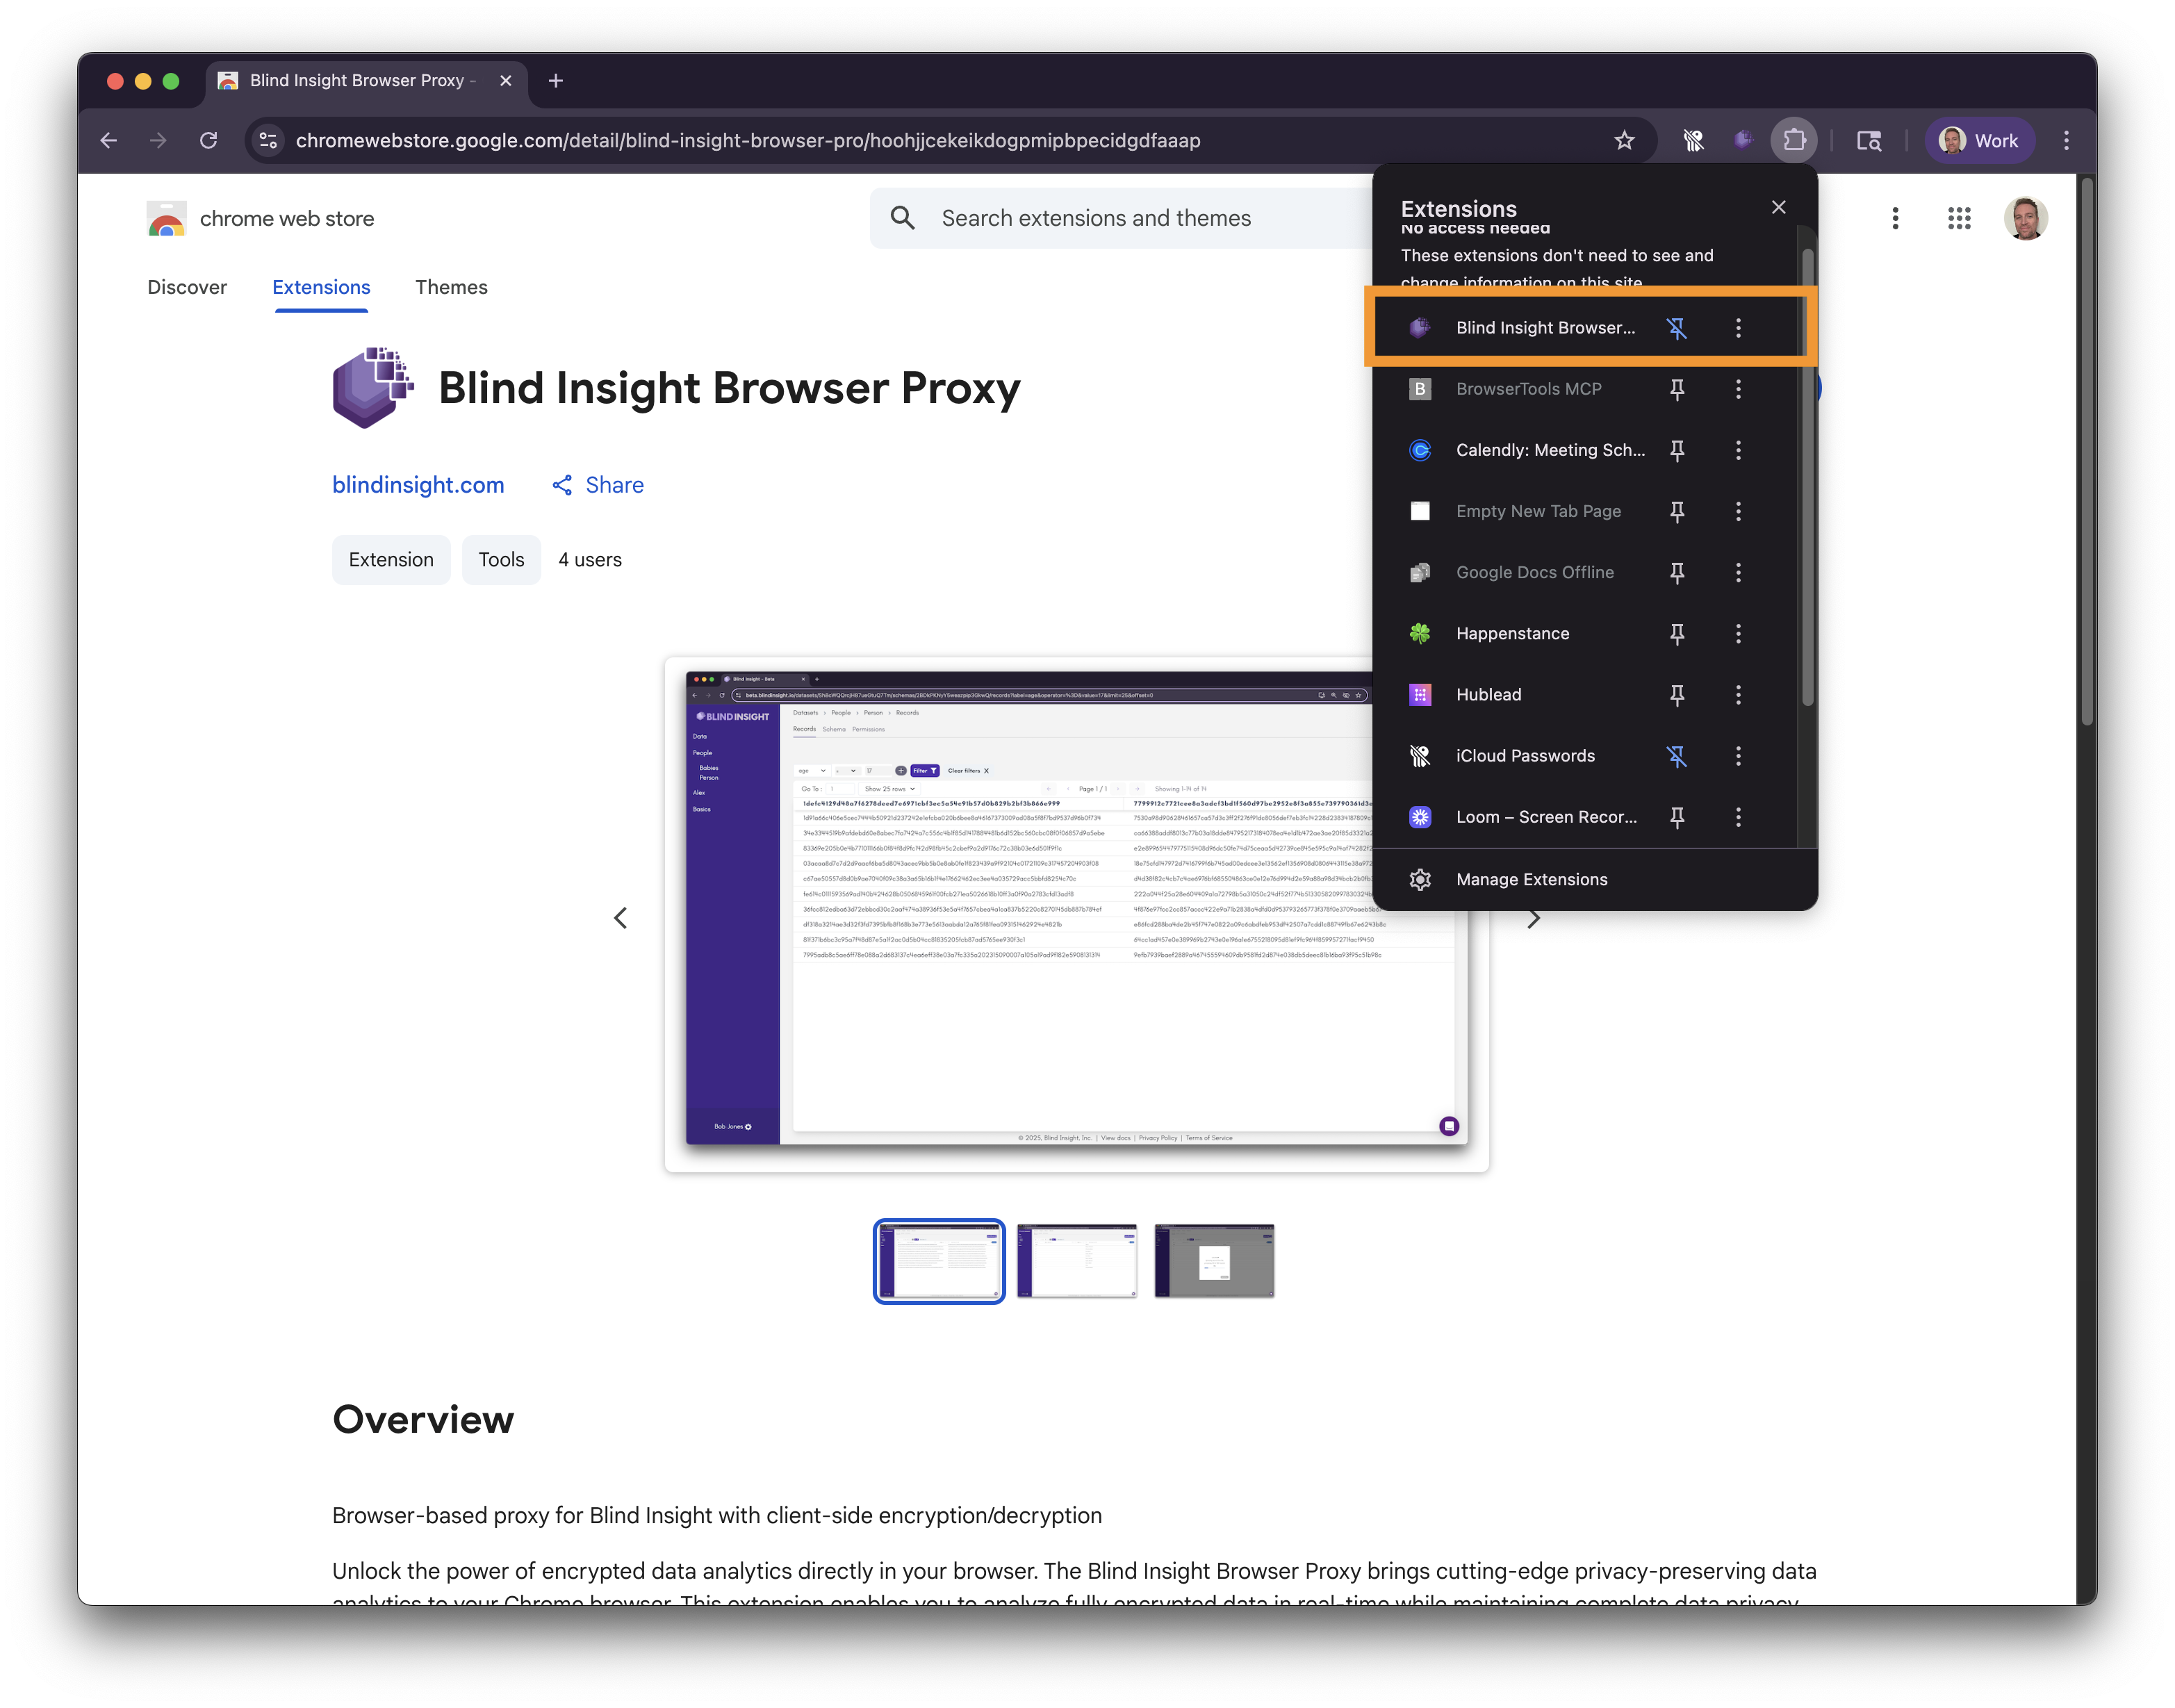This screenshot has width=2175, height=1708.
Task: Click the Google account avatar
Action: coord(2025,219)
